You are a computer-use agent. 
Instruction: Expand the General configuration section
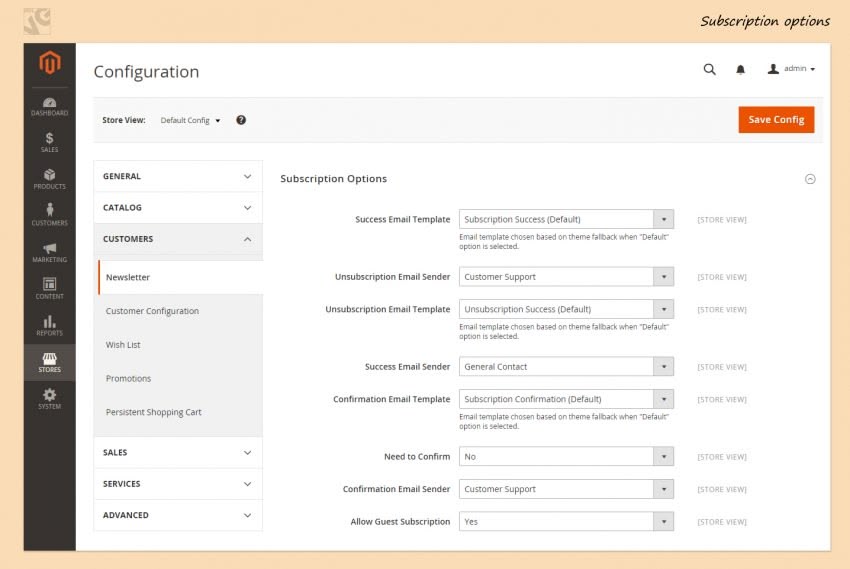[178, 176]
